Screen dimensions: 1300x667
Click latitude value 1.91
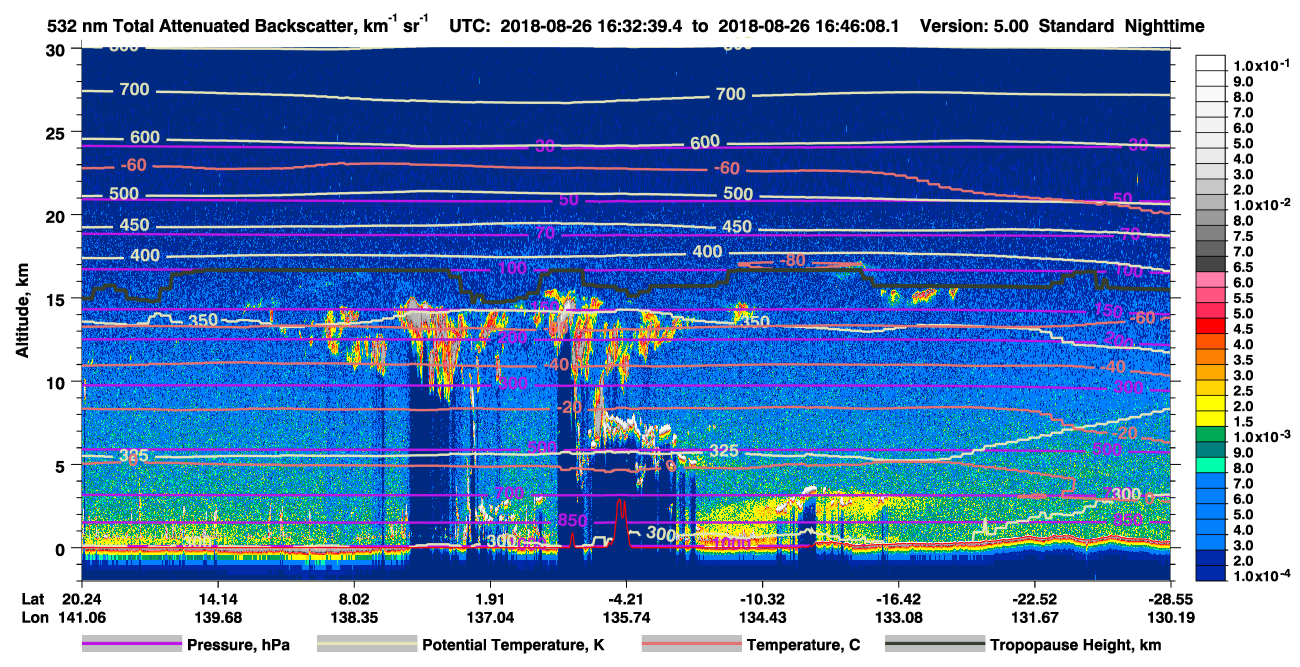point(489,599)
